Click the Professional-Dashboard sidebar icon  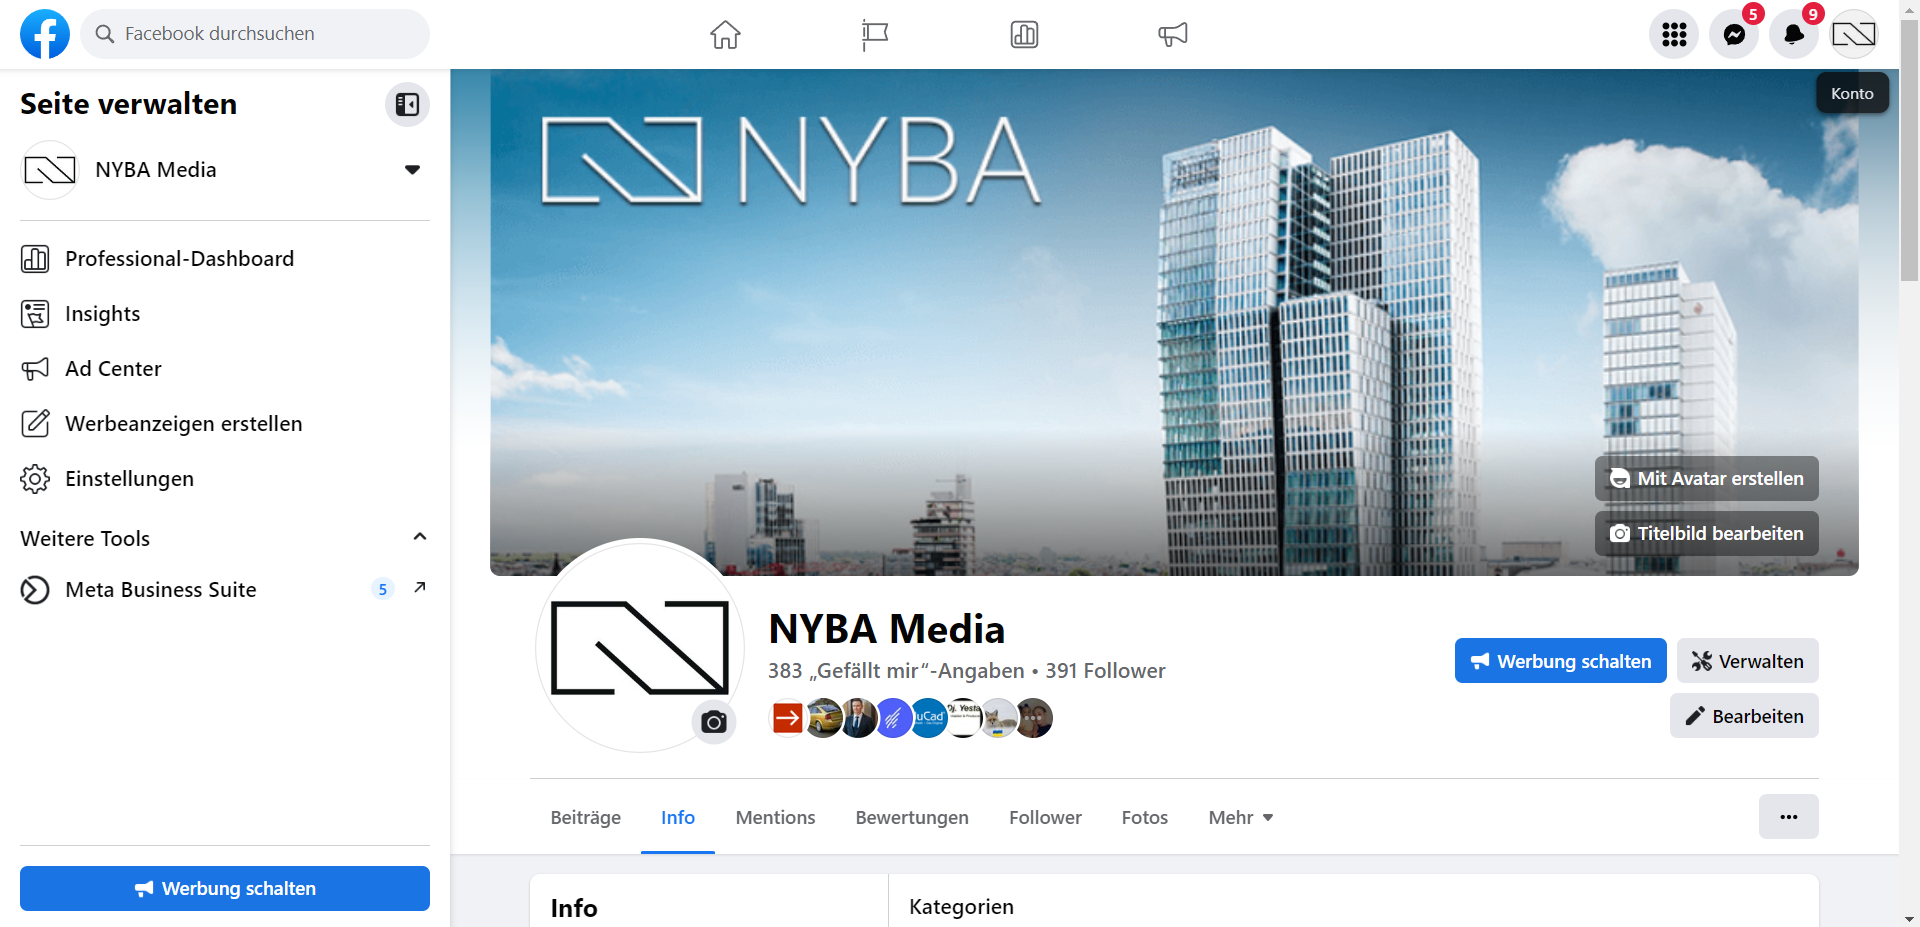[x=35, y=259]
